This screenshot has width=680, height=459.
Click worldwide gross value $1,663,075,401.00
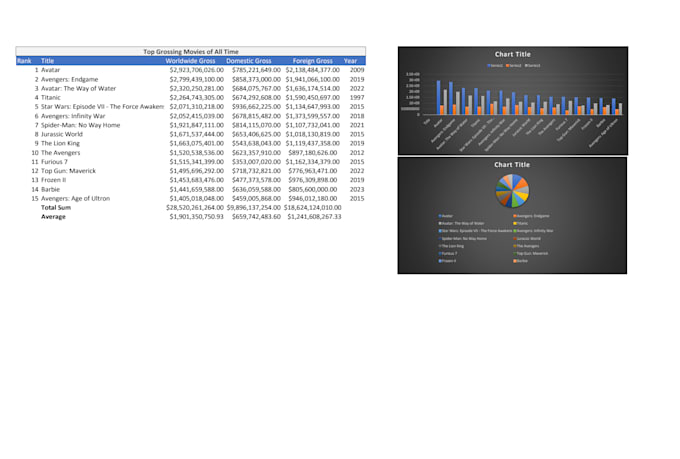pyautogui.click(x=196, y=144)
